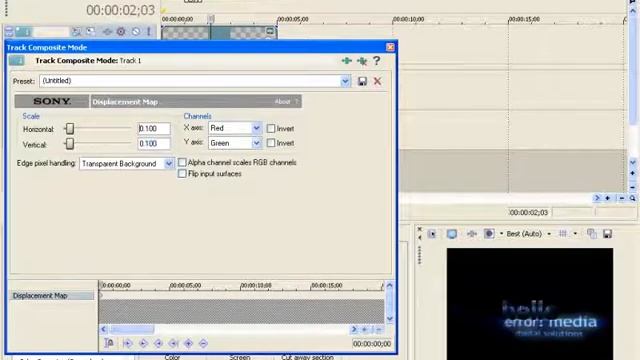Click the timeline cursor position field 00:00:02;03
The height and width of the screenshot is (360, 640).
[x=529, y=212]
